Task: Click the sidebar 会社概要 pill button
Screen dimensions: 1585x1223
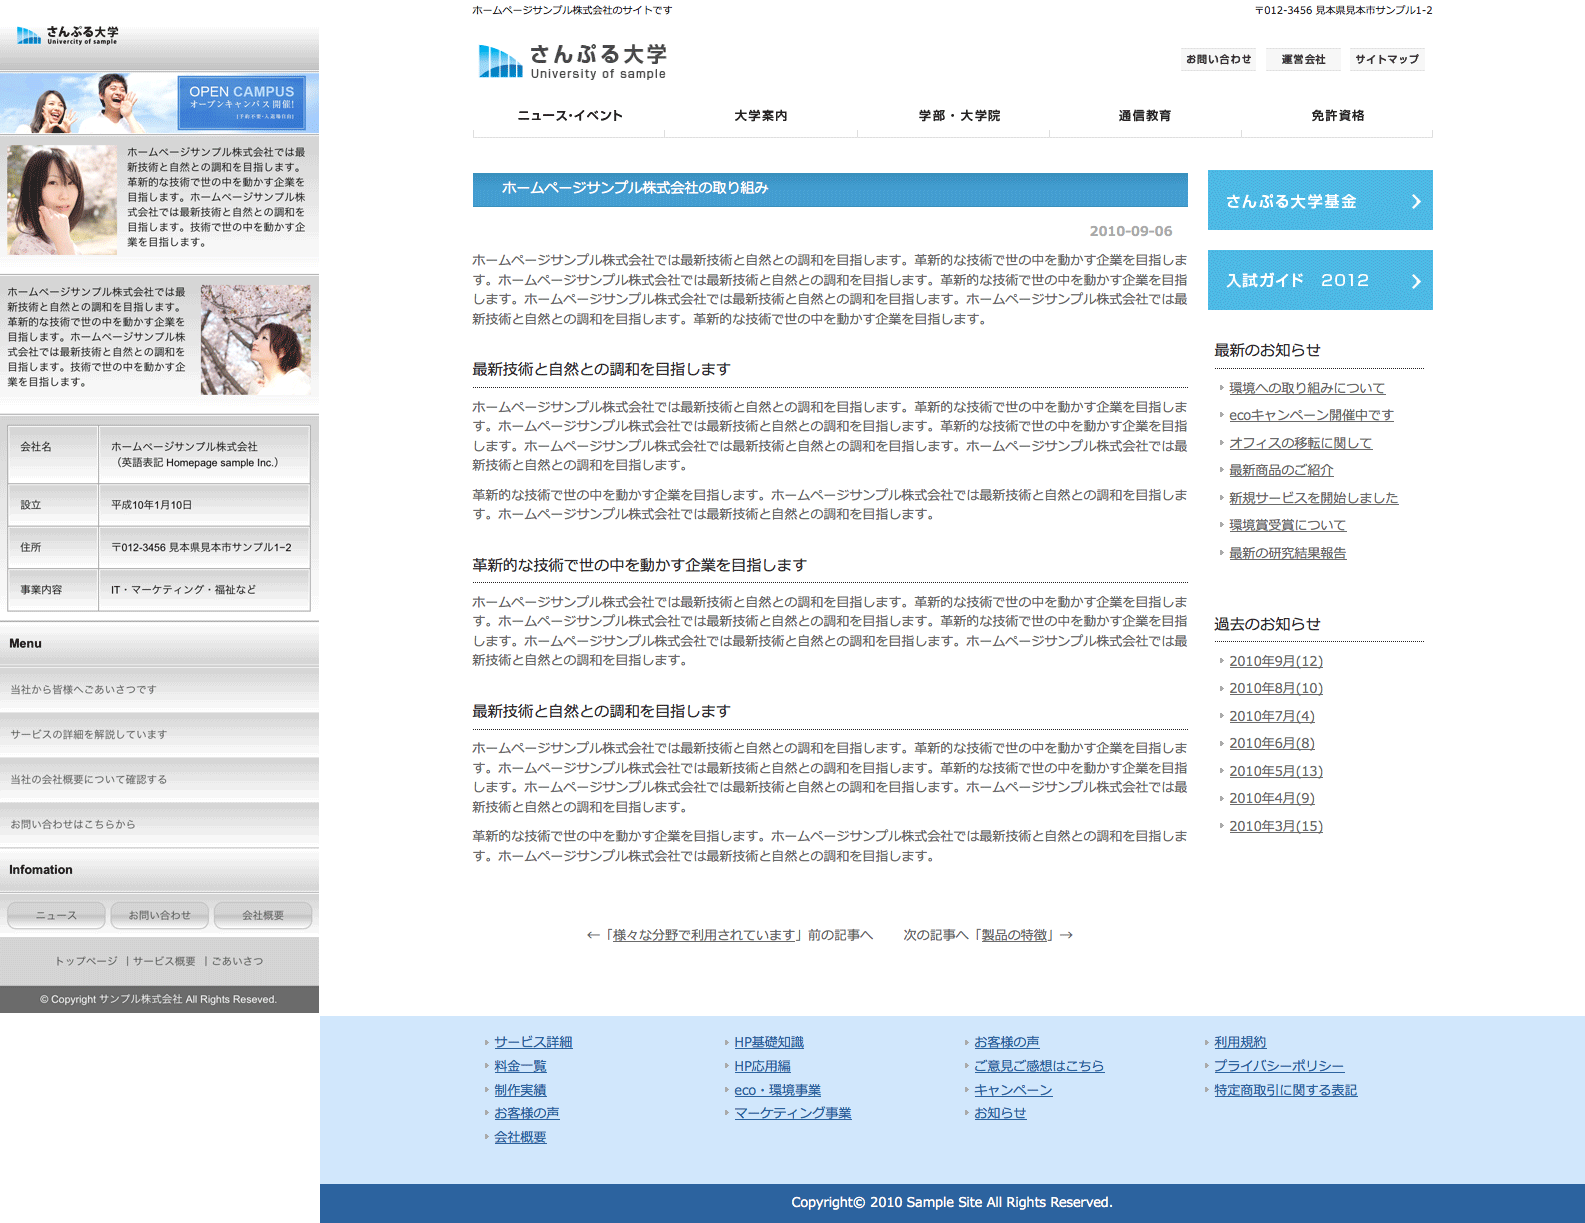Action: point(263,915)
